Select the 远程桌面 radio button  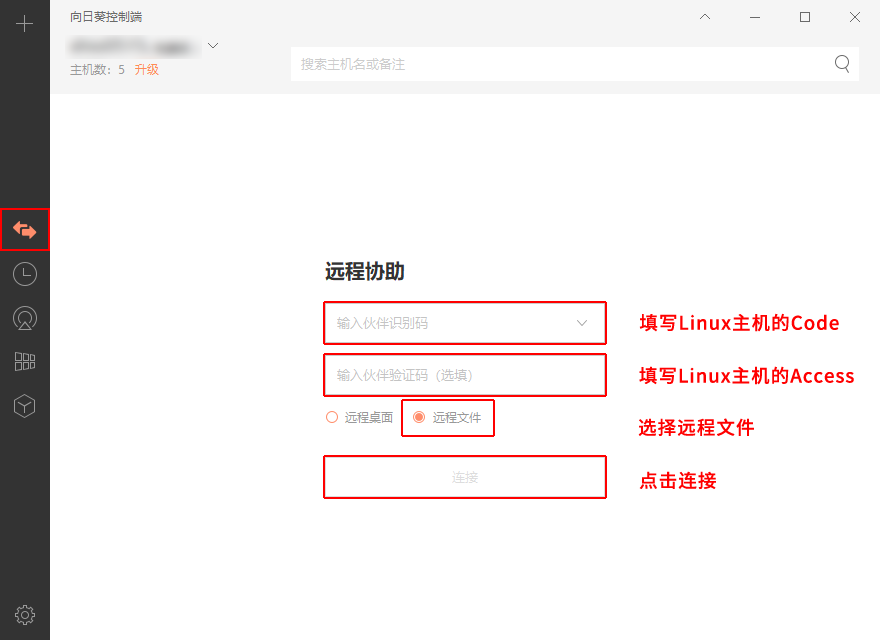pyautogui.click(x=332, y=417)
